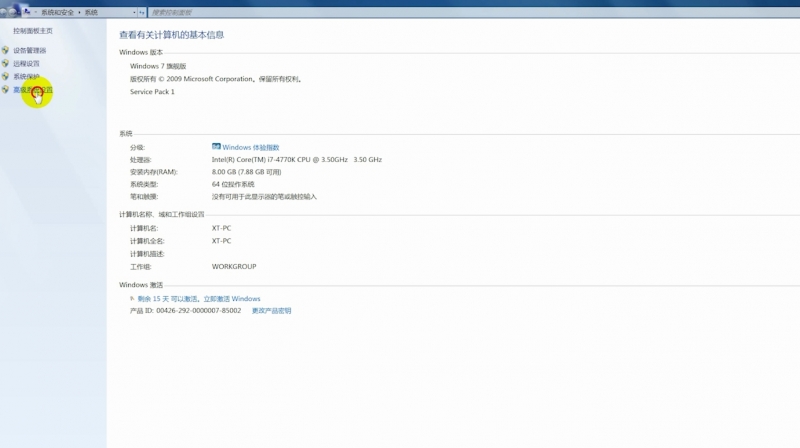Open the Windows 体验指数 link
The height and width of the screenshot is (448, 800).
(251, 147)
